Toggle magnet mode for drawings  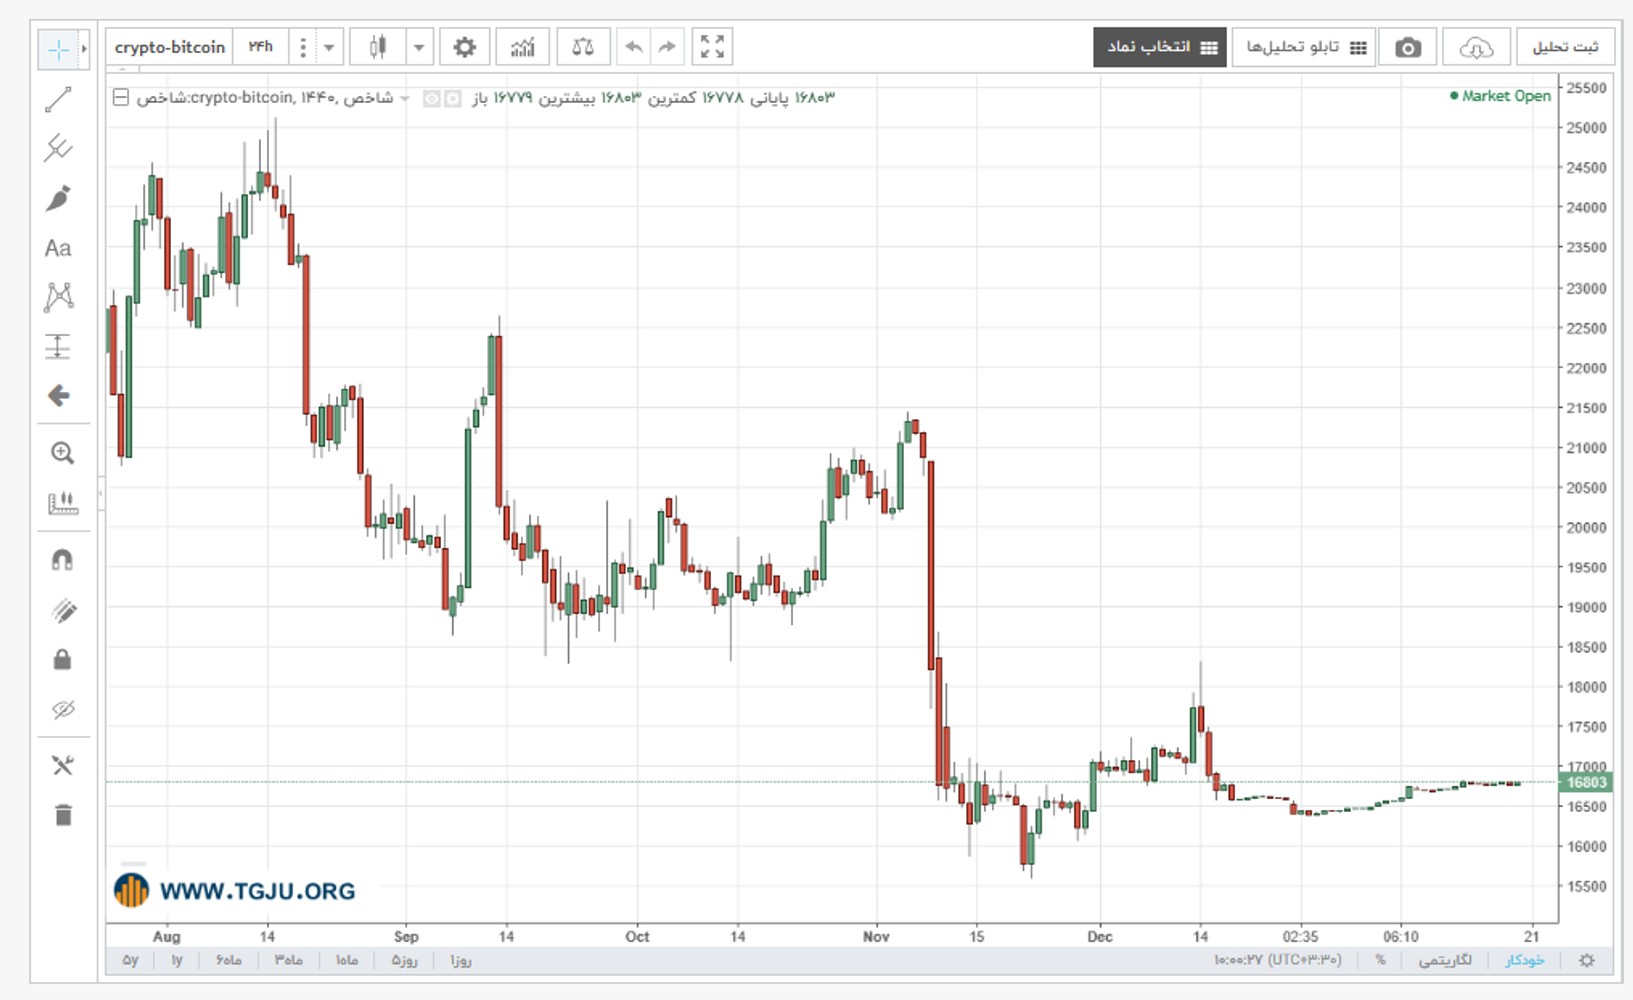tap(62, 560)
